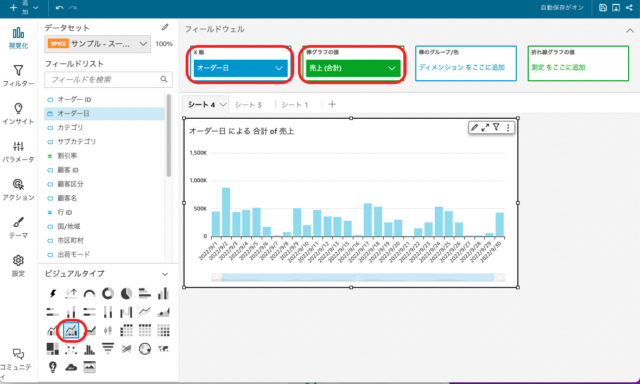Pick the scatter plot visual type
The height and width of the screenshot is (384, 640).
tap(71, 348)
